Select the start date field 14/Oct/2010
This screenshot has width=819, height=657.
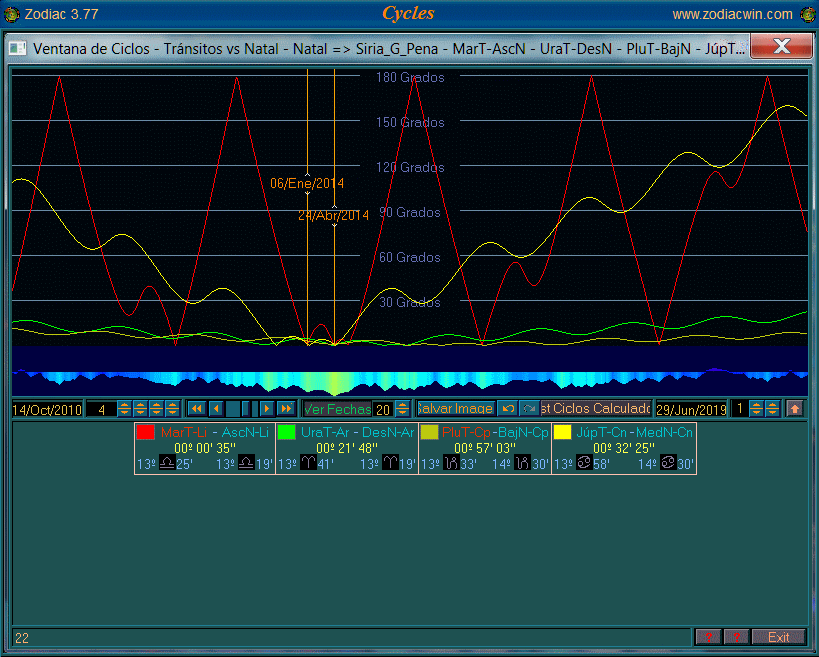(48, 409)
